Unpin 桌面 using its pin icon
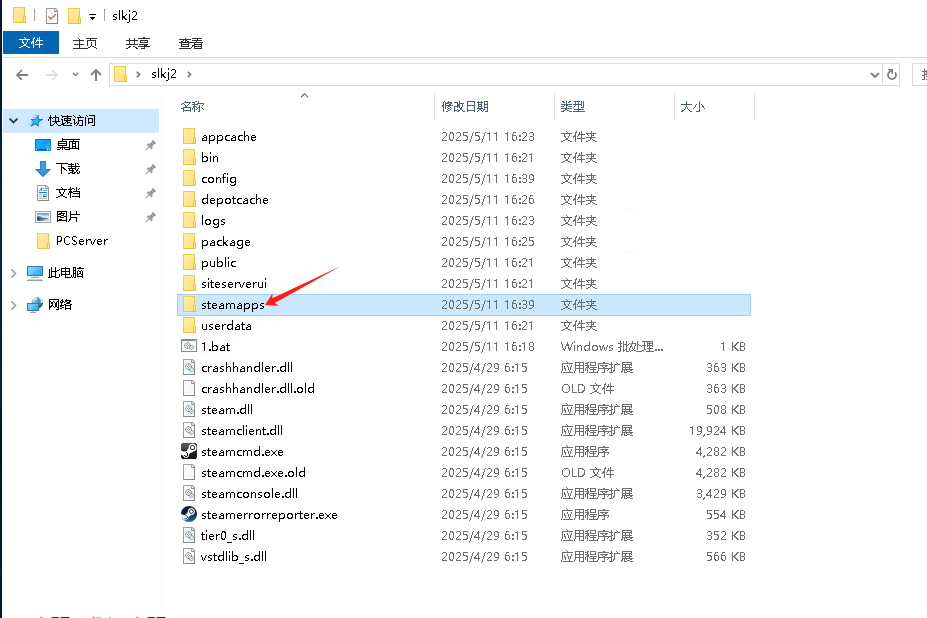This screenshot has height=618, width=927. click(151, 145)
